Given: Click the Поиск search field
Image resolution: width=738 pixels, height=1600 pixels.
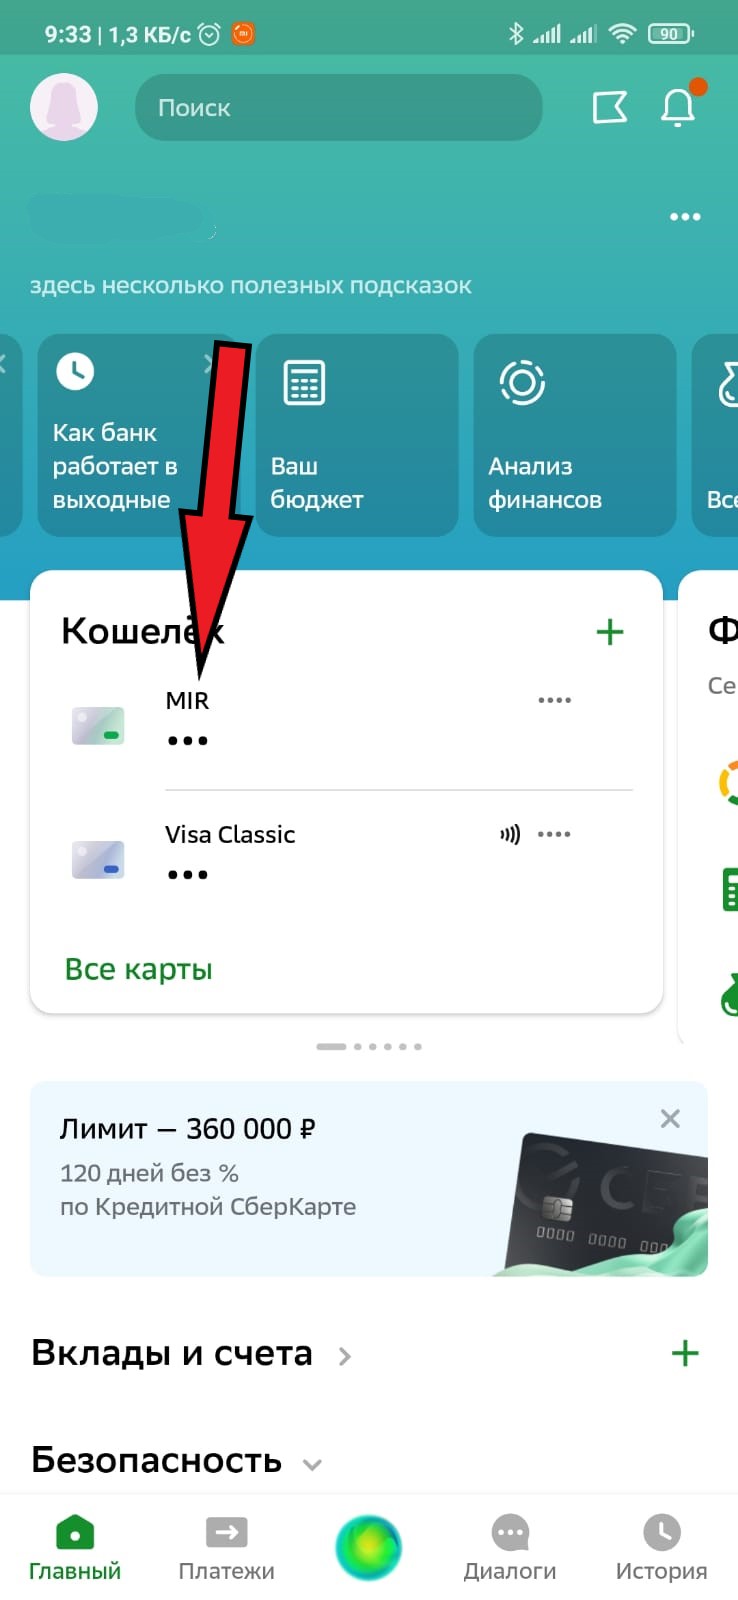Looking at the screenshot, I should [339, 107].
